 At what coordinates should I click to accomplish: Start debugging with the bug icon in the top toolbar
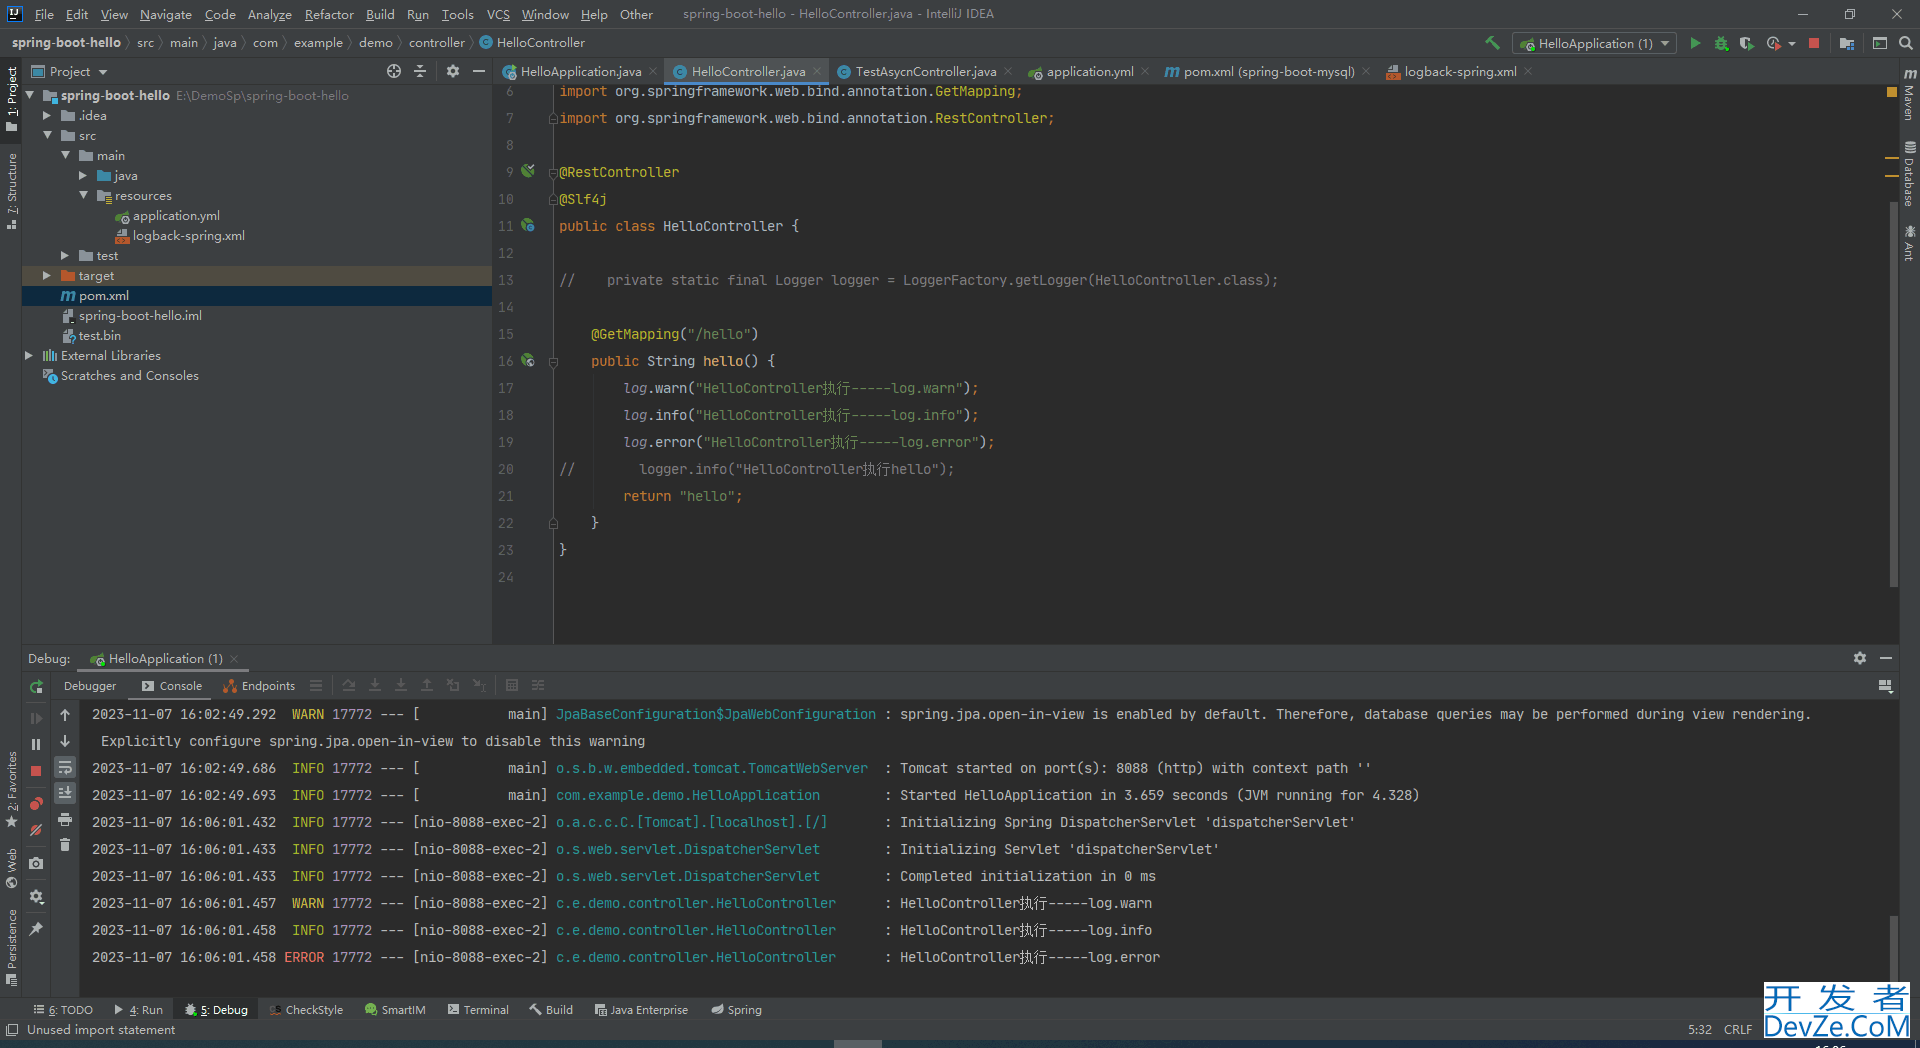point(1721,43)
